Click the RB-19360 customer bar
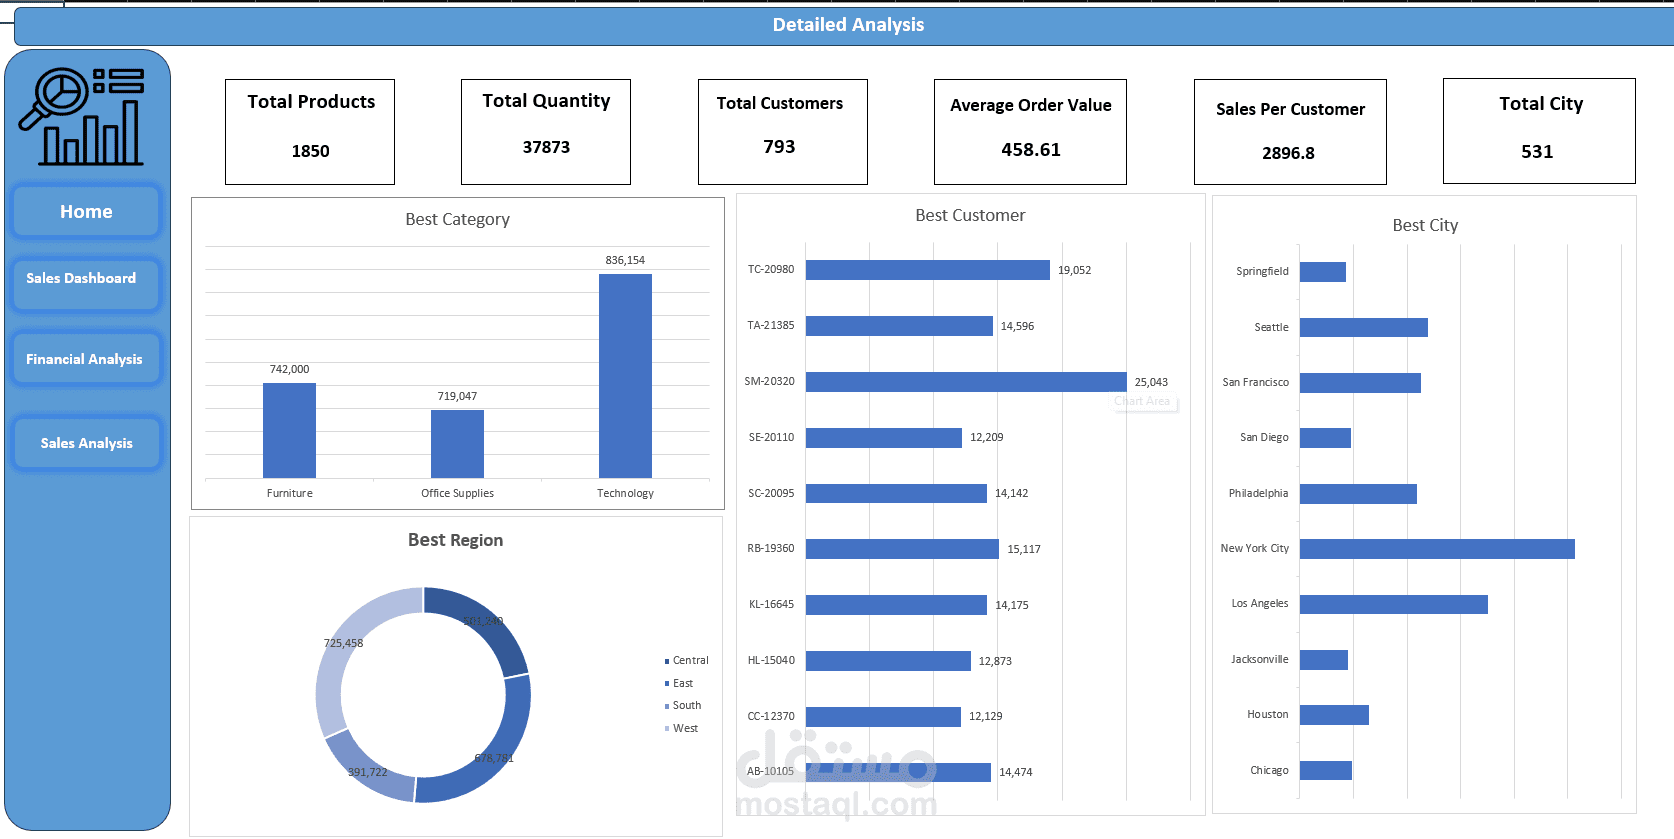 tap(902, 549)
